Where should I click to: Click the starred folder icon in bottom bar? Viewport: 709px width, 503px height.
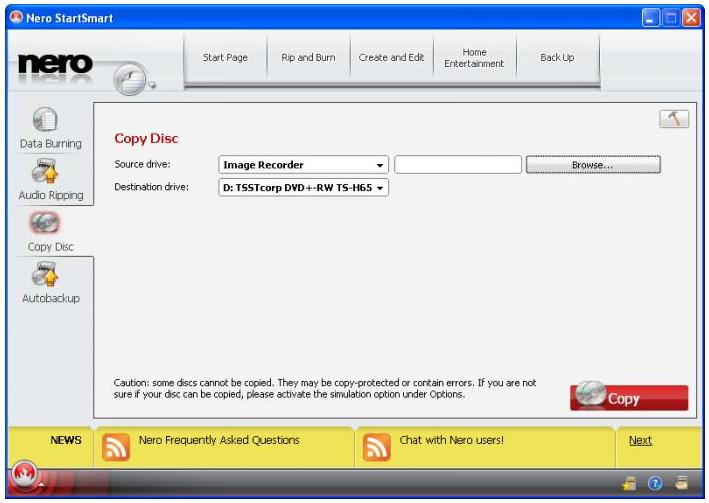click(629, 484)
